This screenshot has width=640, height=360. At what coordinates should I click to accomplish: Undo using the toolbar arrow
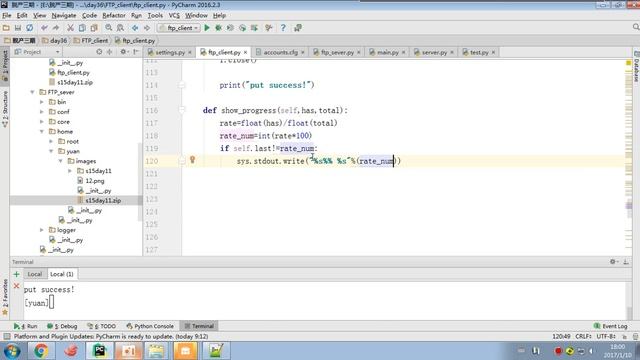44,28
